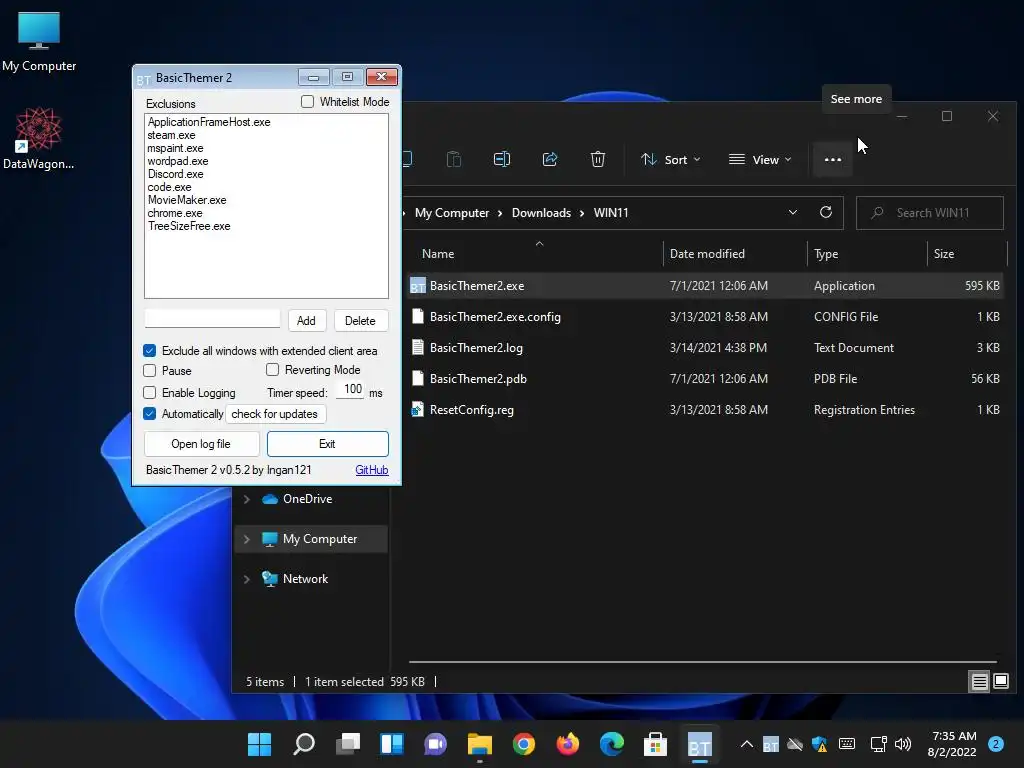Toggle Automatically check for updates checkbox
The height and width of the screenshot is (768, 1024).
[x=150, y=413]
